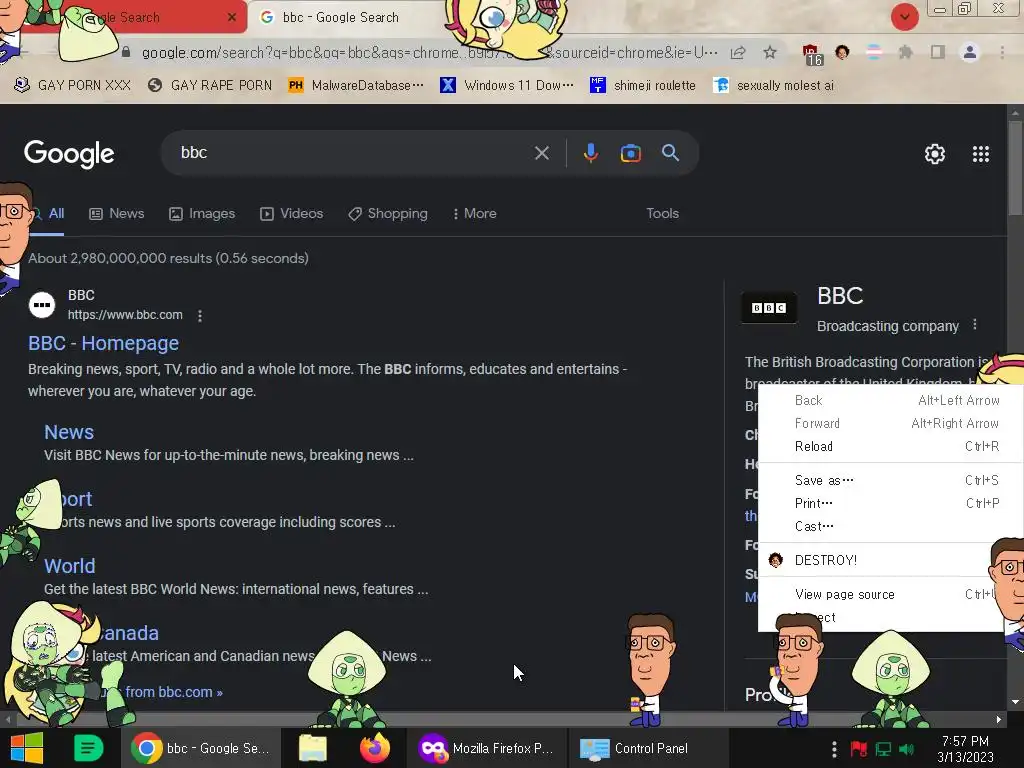Open the 'Windows 11 Dow…' bookmark
The width and height of the screenshot is (1024, 768).
(507, 86)
